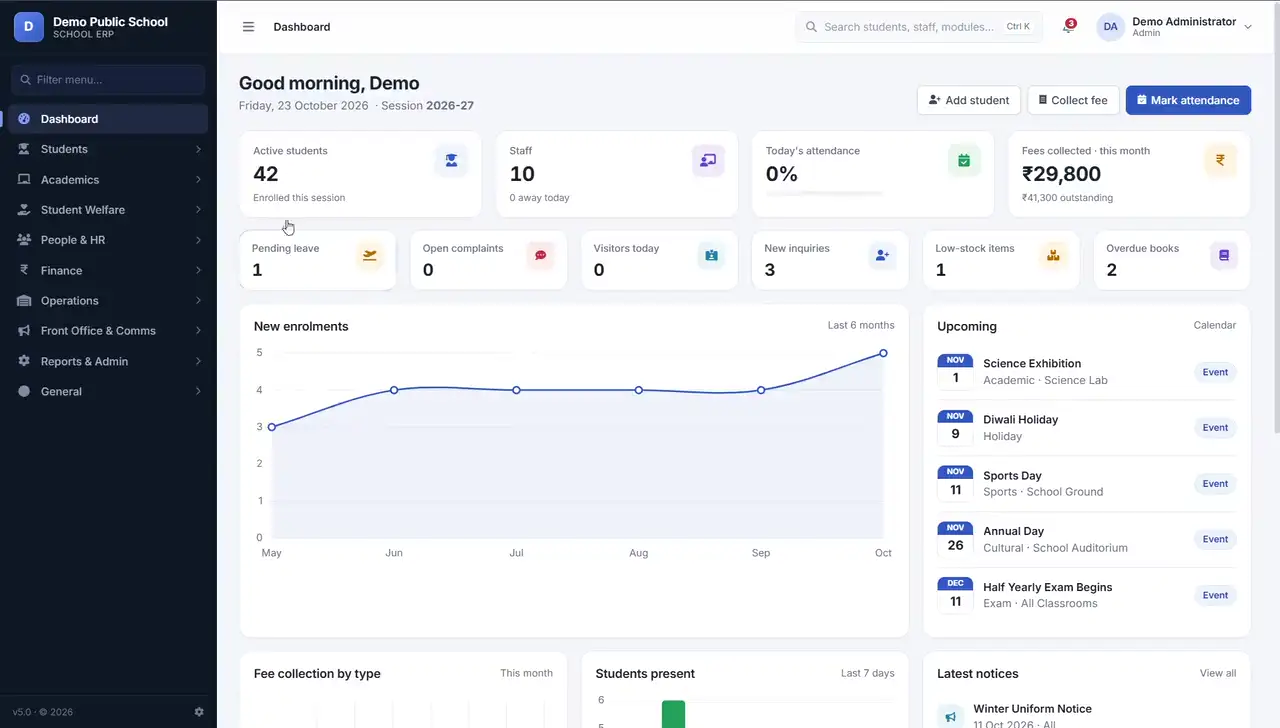This screenshot has height=728, width=1280.
Task: Open Demo Administrator account dropdown arrow
Action: 1248,27
